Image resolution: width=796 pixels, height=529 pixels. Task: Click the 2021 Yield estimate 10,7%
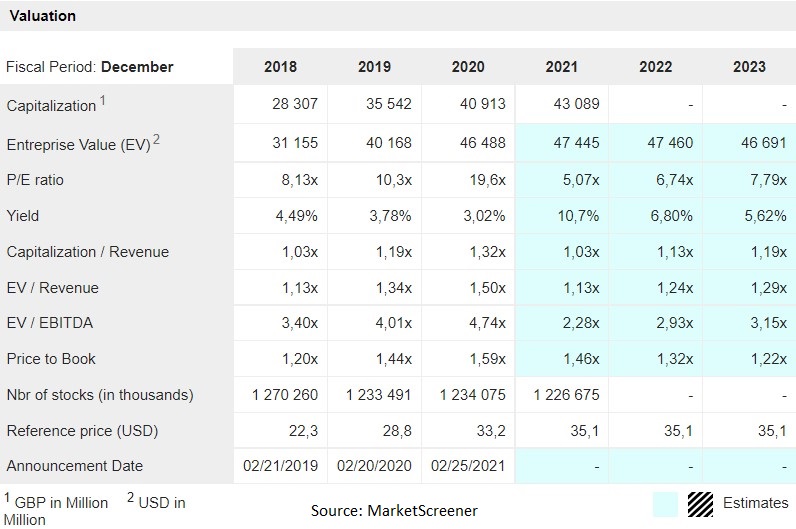click(x=578, y=216)
